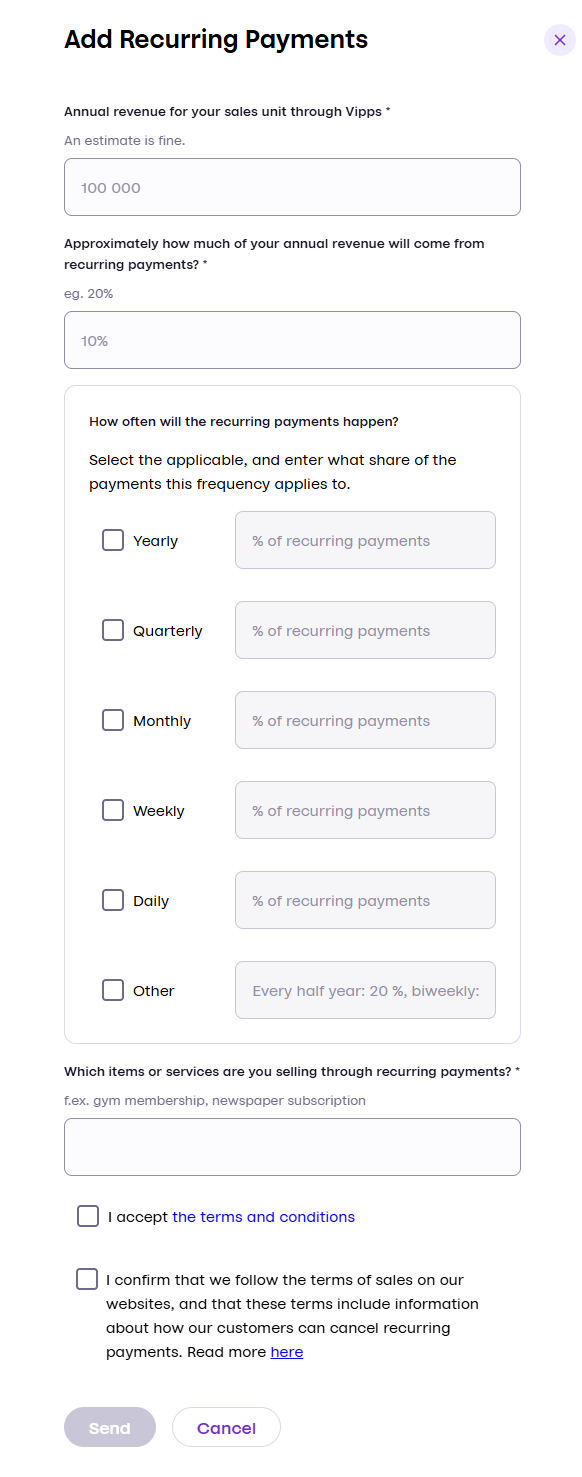Enable the Quarterly payment frequency checkbox
This screenshot has height=1477, width=582.
coord(113,629)
